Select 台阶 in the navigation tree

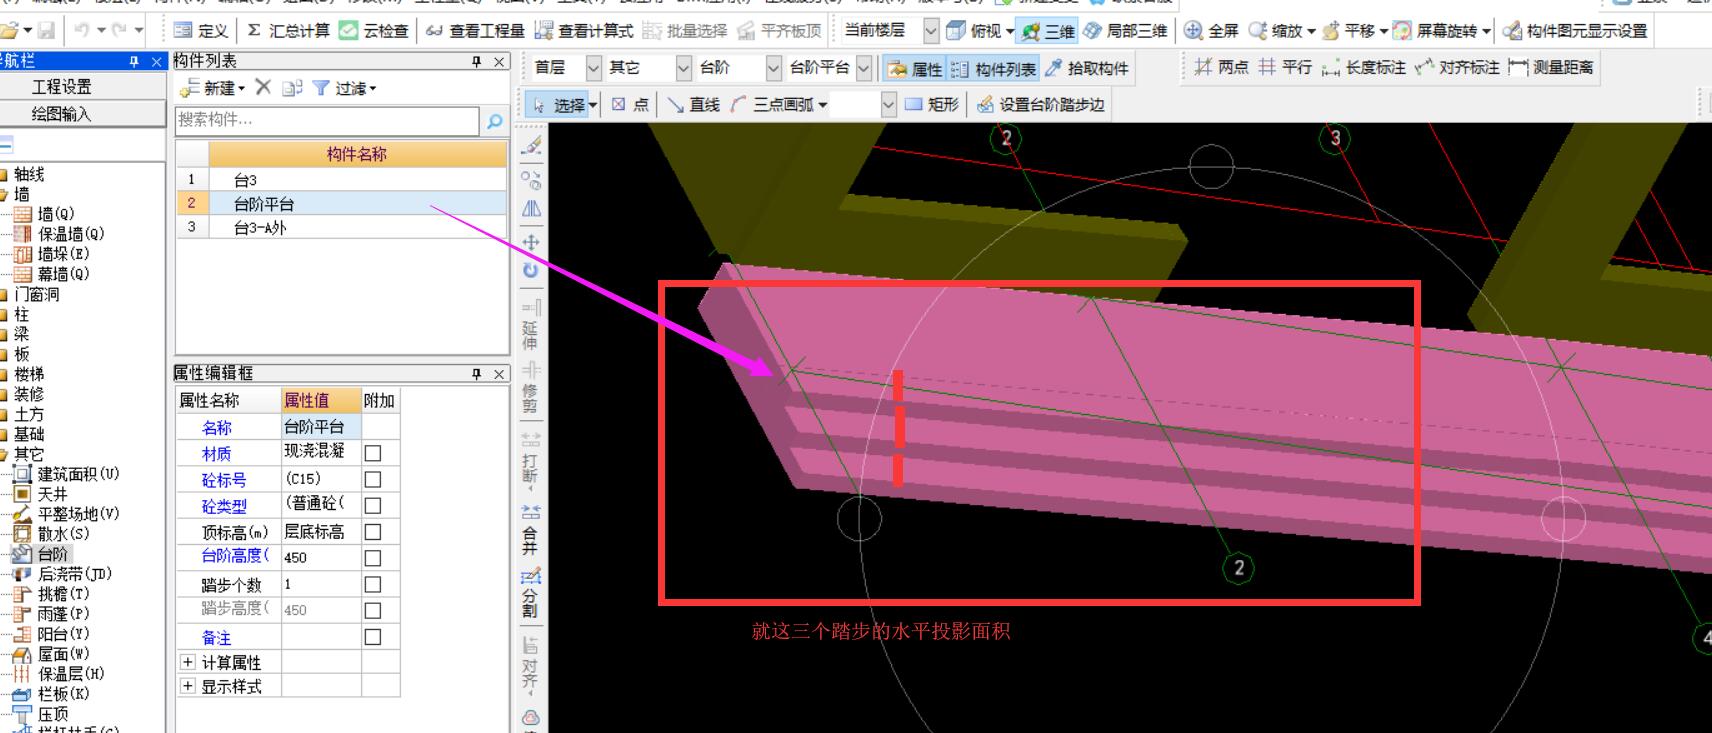coord(53,554)
